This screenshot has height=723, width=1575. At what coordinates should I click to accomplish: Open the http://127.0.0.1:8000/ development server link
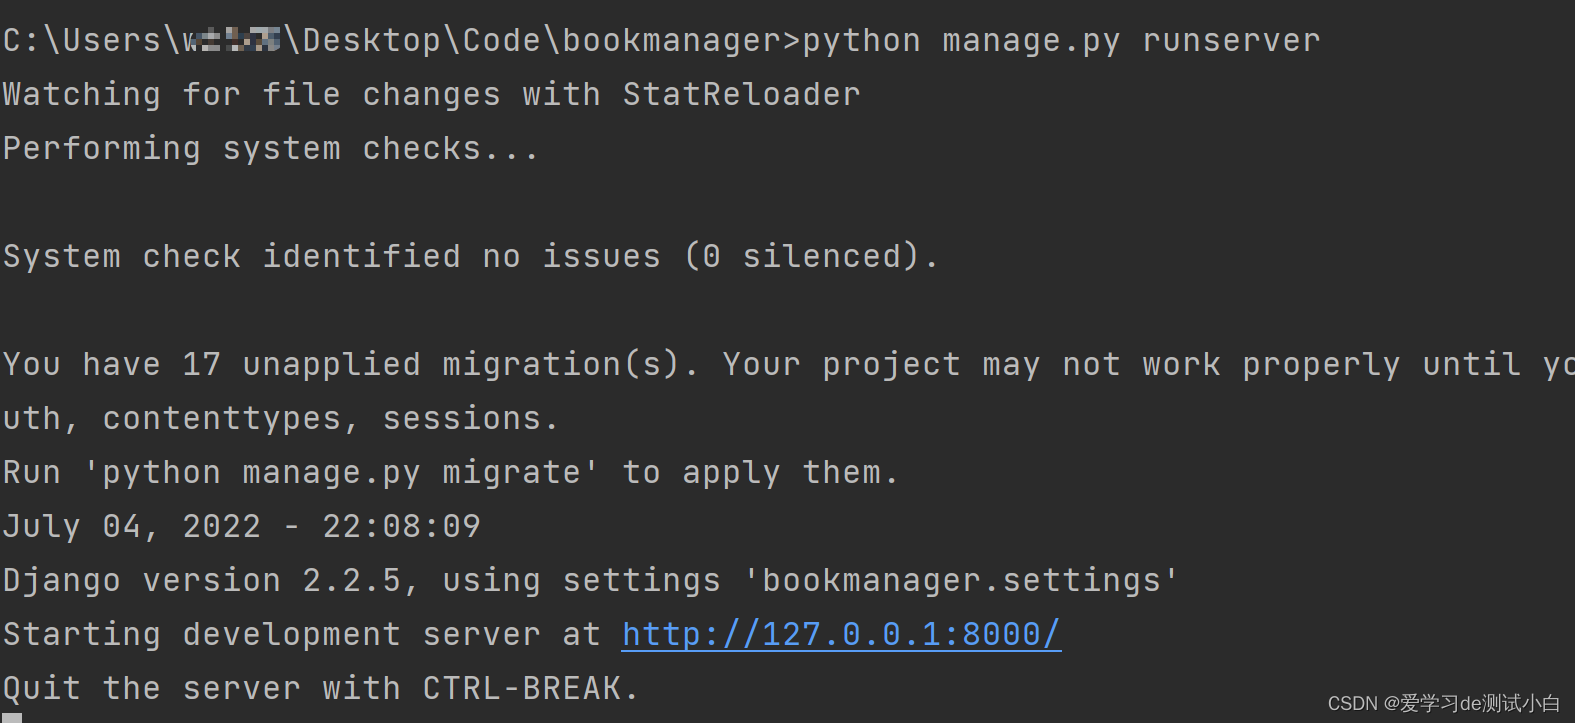(x=841, y=634)
